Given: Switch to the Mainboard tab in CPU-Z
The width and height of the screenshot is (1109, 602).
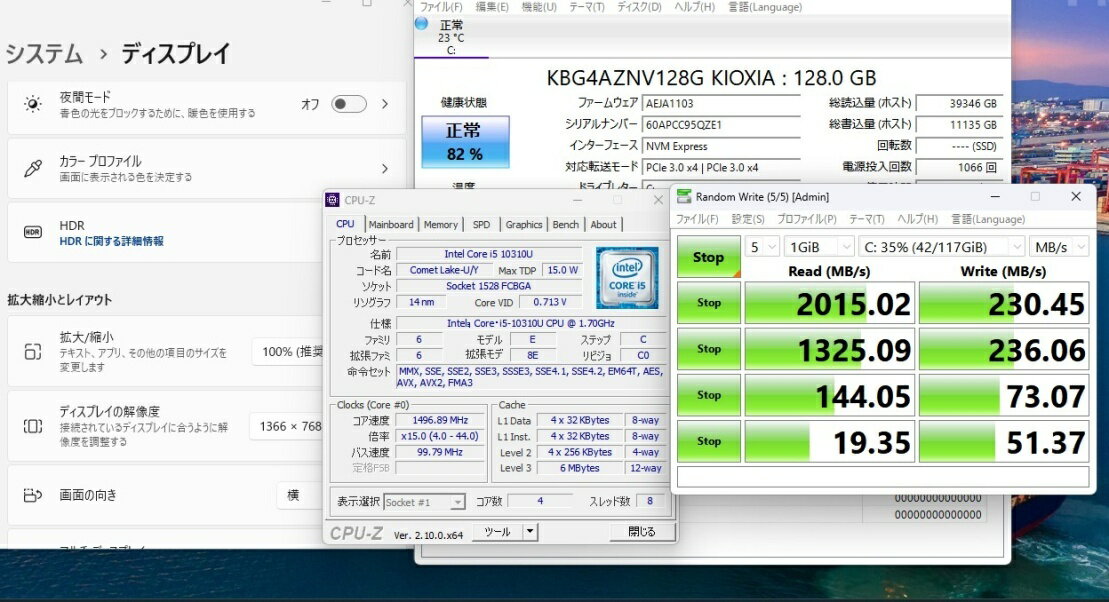Looking at the screenshot, I should 391,225.
